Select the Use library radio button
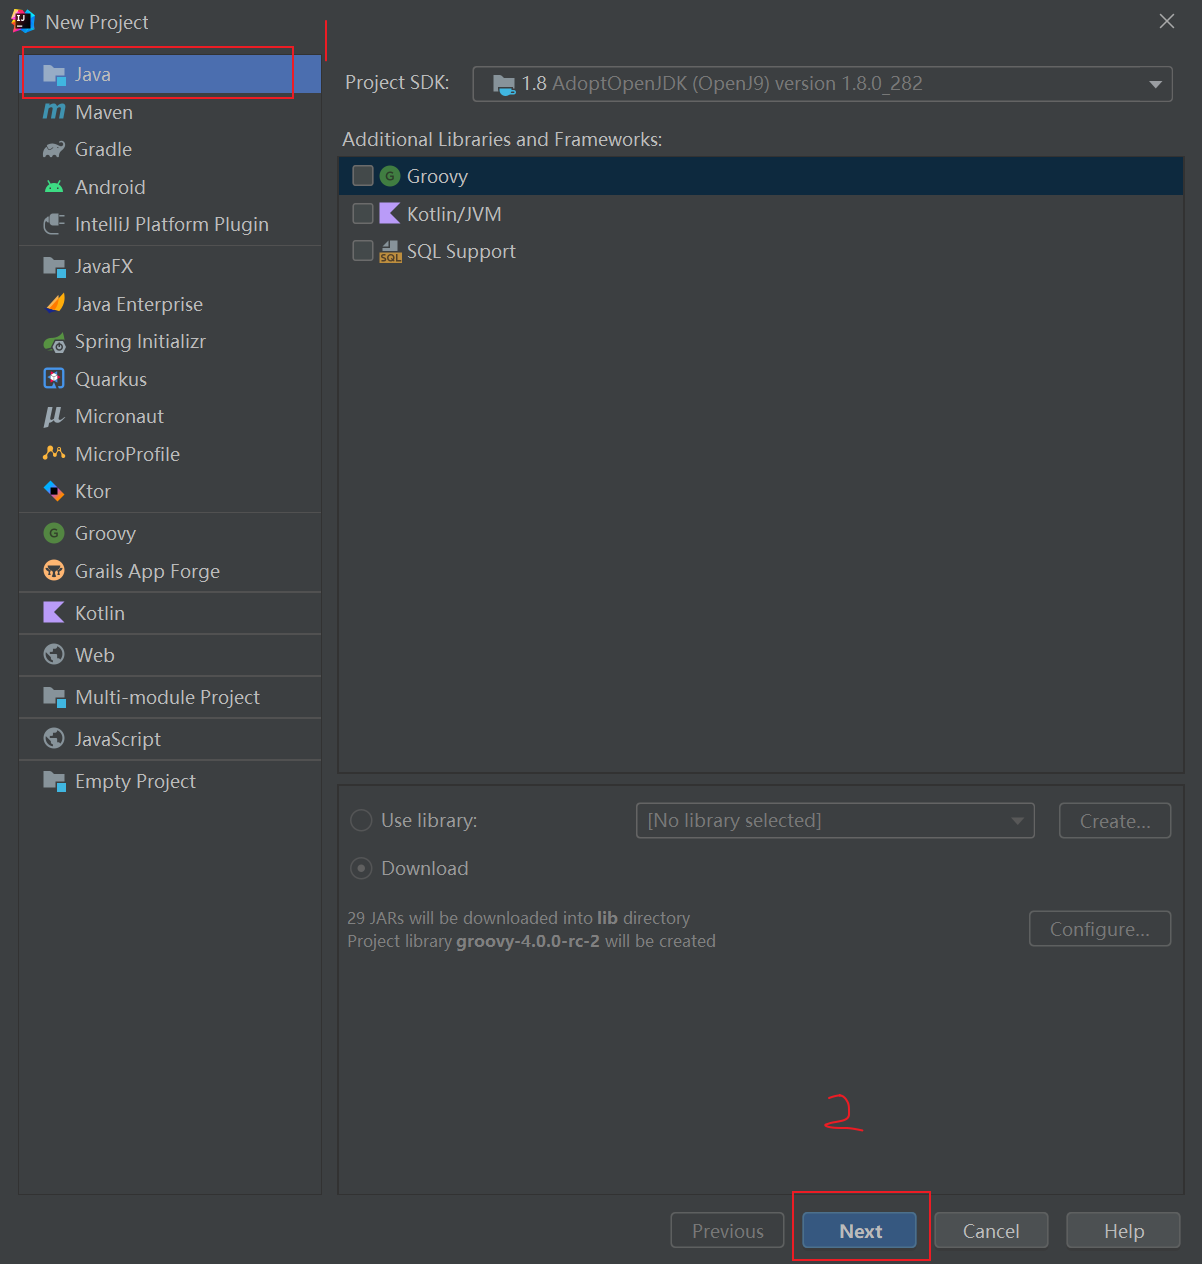The width and height of the screenshot is (1202, 1264). (361, 821)
